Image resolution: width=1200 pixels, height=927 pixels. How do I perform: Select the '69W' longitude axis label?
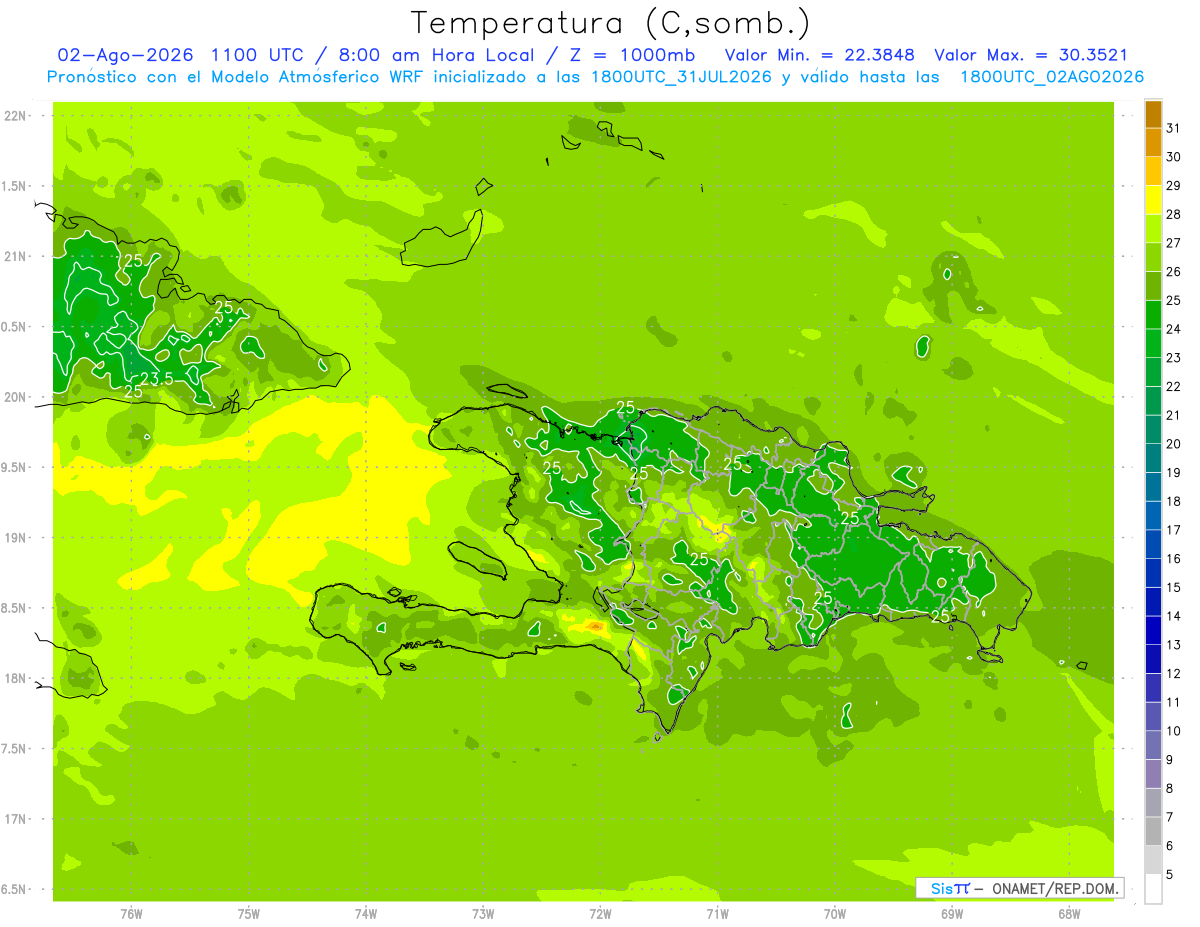click(x=952, y=914)
